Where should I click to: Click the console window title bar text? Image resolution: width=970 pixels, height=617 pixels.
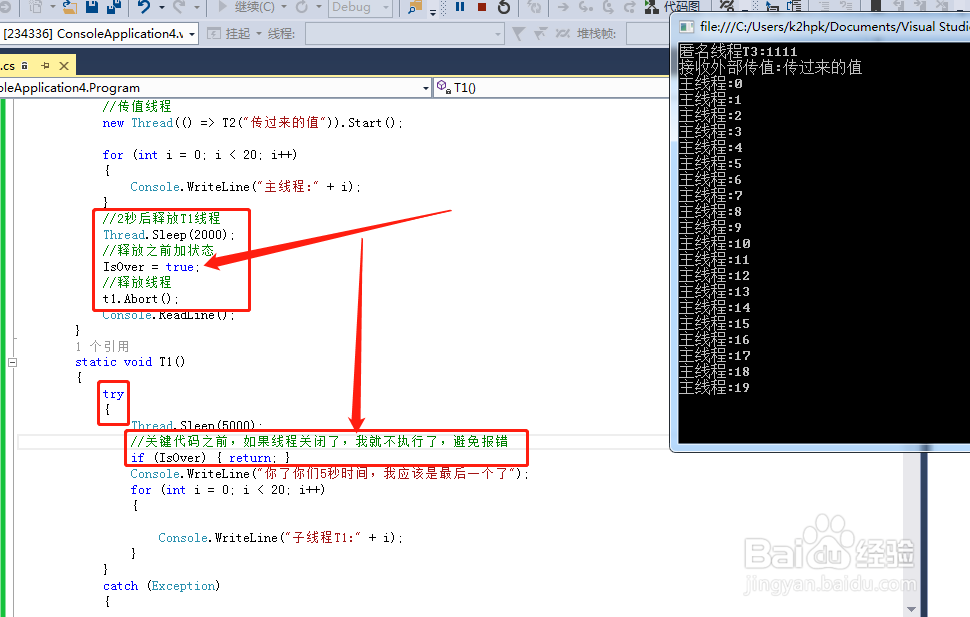tap(834, 27)
